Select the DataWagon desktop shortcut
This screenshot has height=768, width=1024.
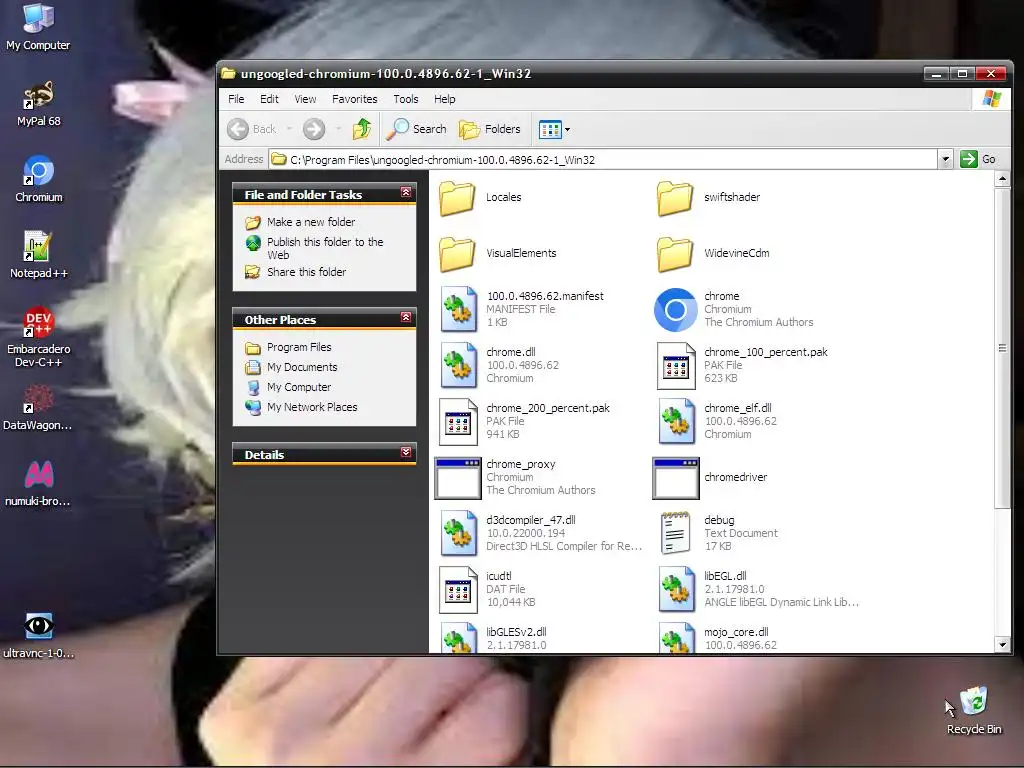coord(38,408)
